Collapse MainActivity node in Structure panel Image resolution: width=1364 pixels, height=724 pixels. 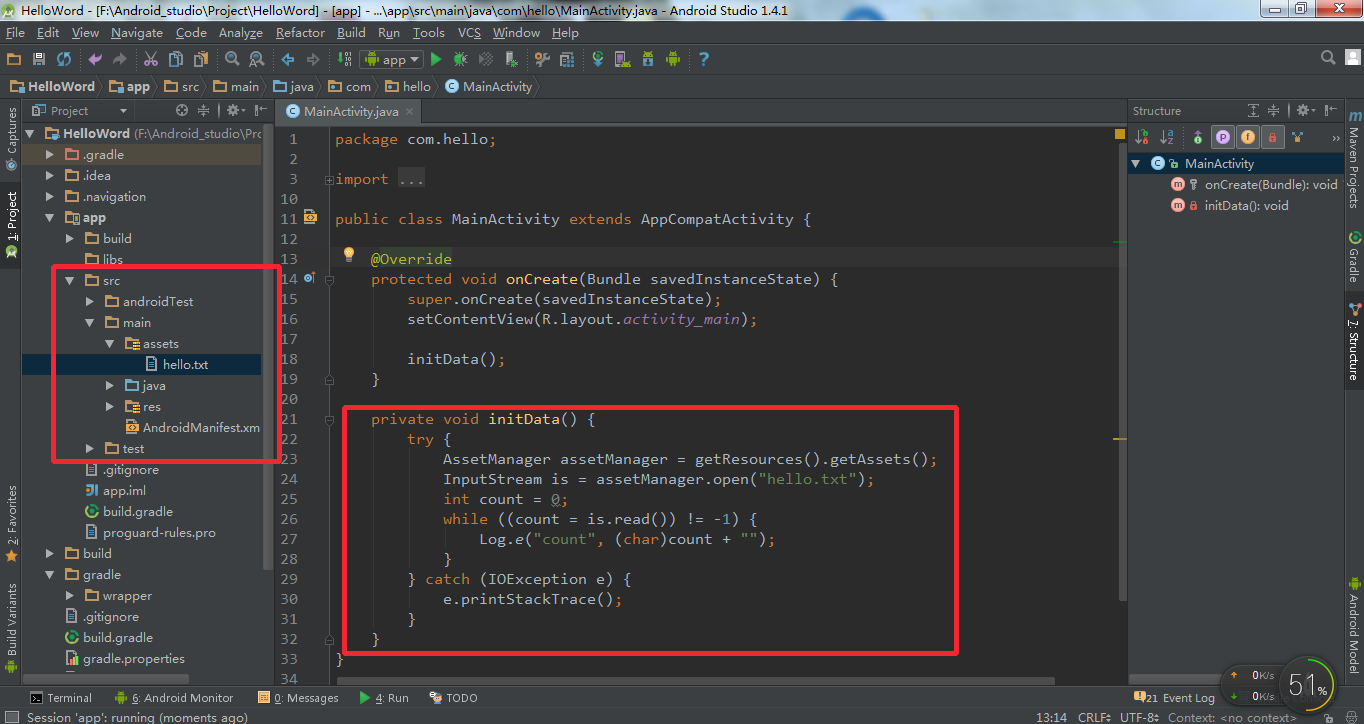click(1137, 163)
